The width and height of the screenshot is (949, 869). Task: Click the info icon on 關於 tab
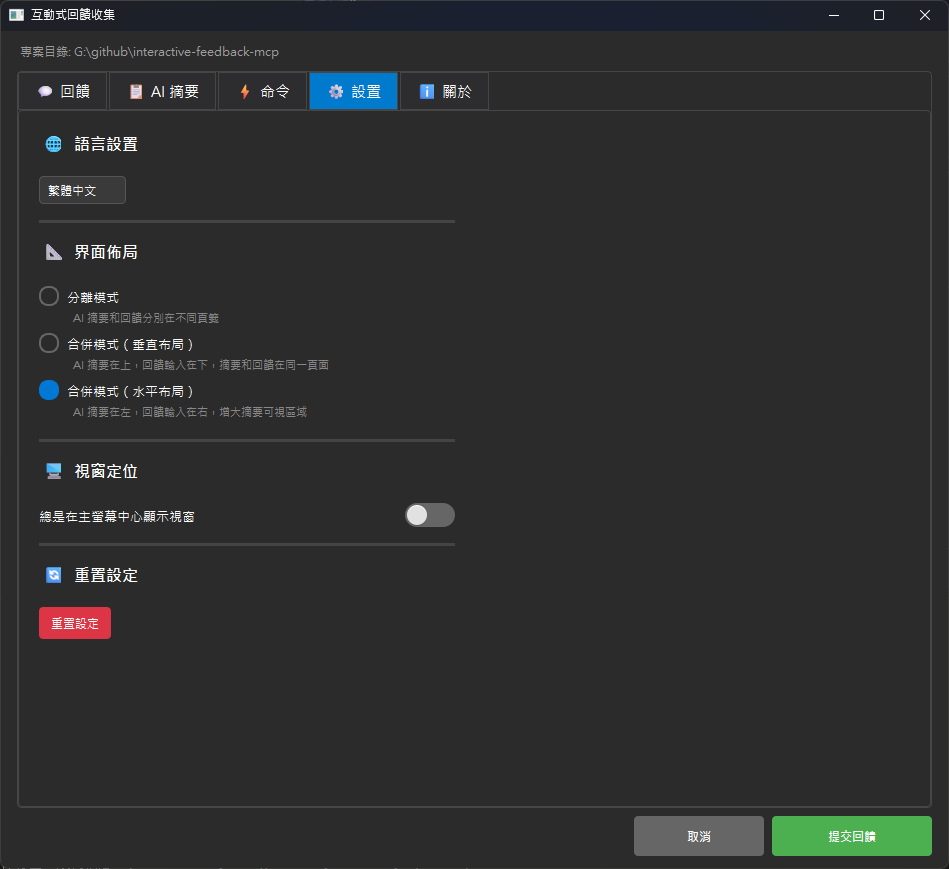pyautogui.click(x=425, y=90)
